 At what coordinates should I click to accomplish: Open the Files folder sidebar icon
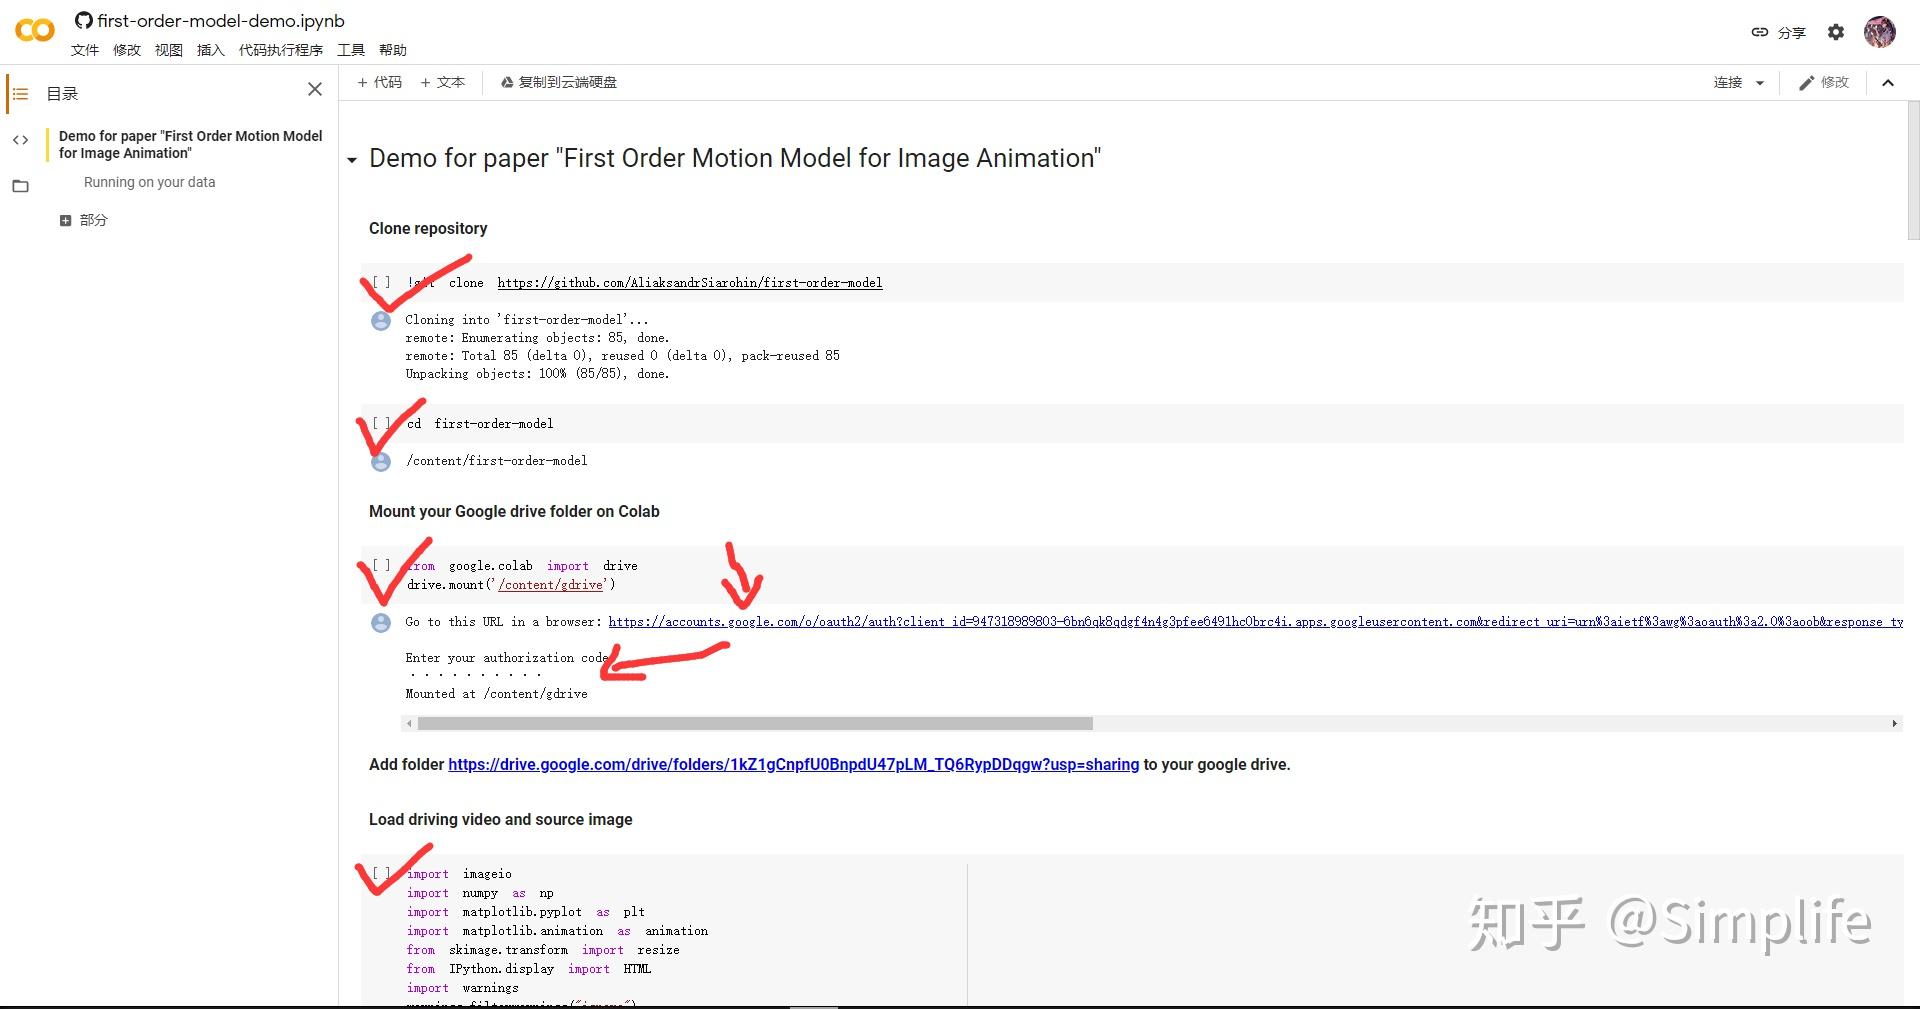click(20, 186)
